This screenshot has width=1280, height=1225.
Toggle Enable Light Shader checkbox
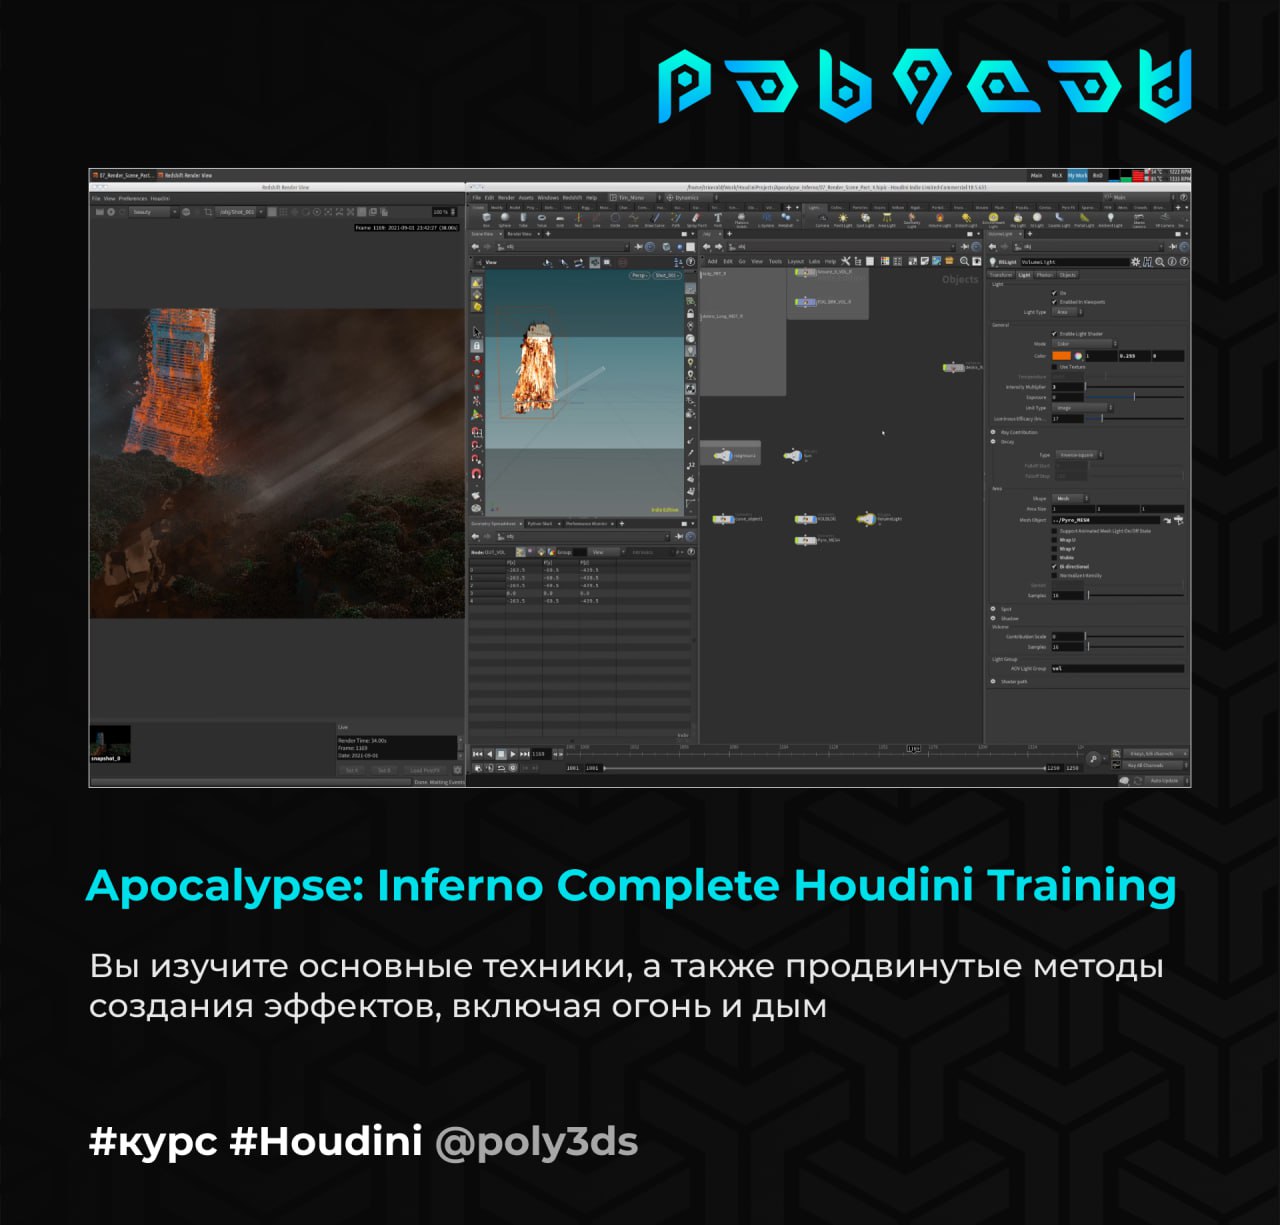coord(1054,334)
